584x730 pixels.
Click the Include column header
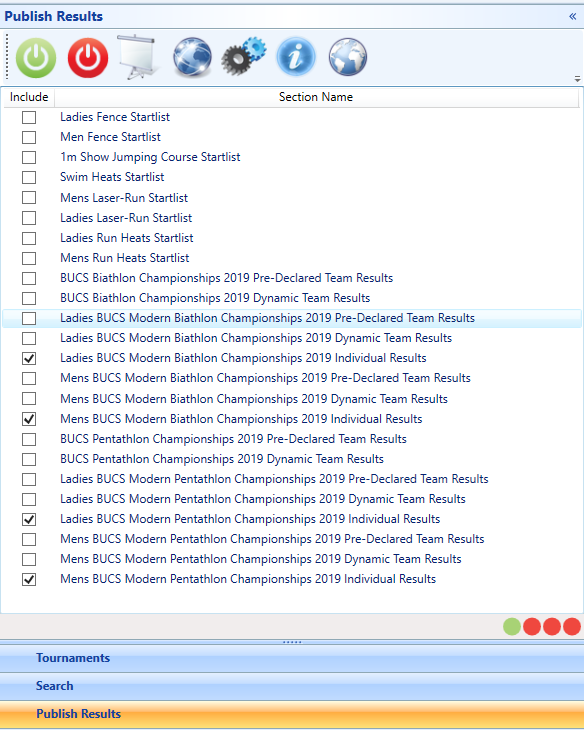click(29, 97)
